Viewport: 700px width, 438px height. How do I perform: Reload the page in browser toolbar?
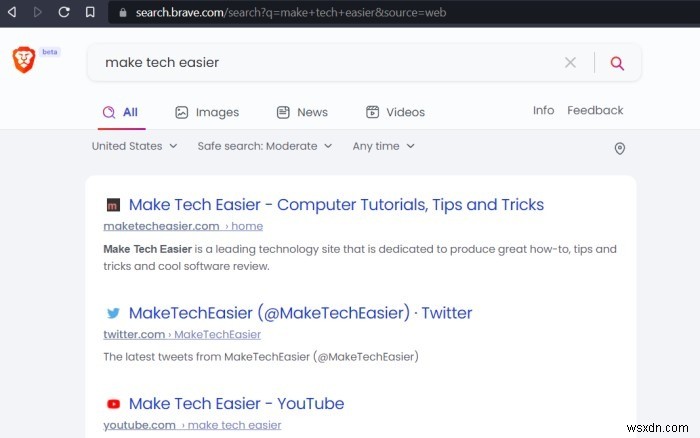pyautogui.click(x=64, y=13)
